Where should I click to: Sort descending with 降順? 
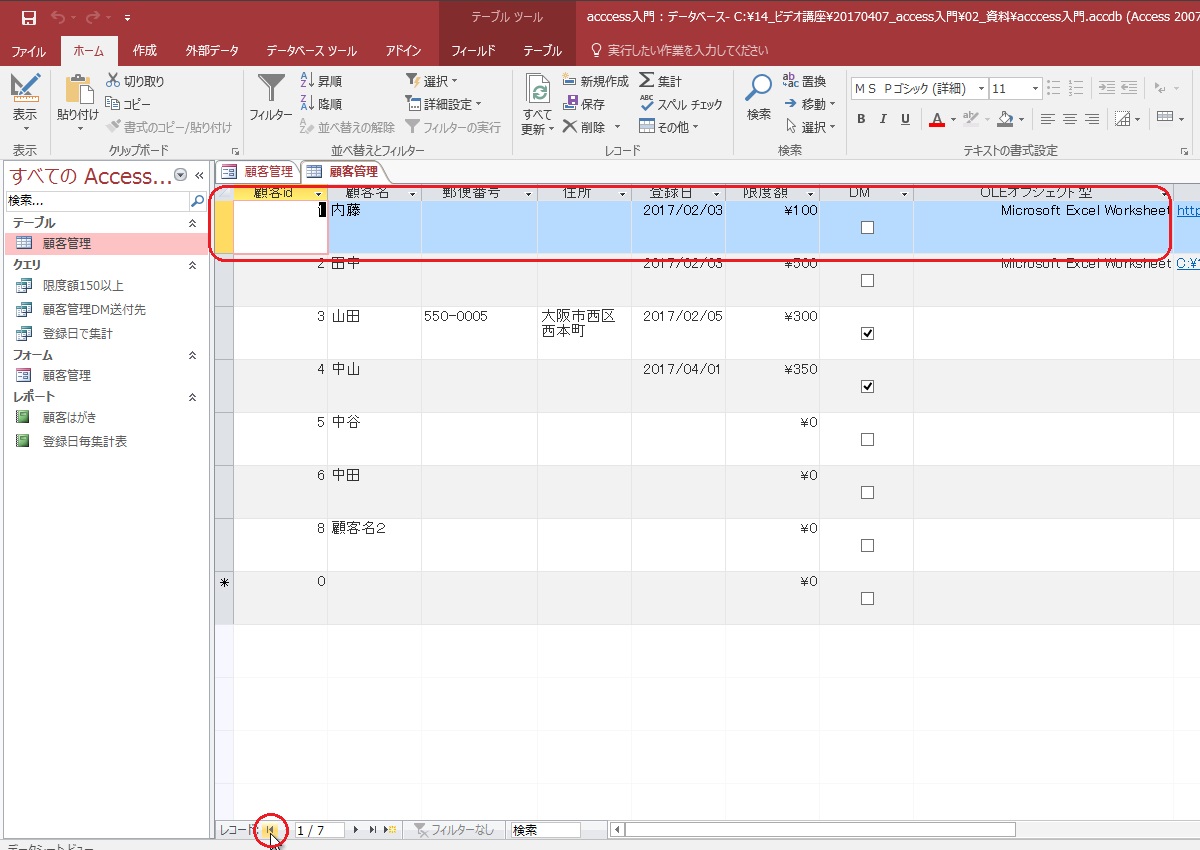[321, 104]
